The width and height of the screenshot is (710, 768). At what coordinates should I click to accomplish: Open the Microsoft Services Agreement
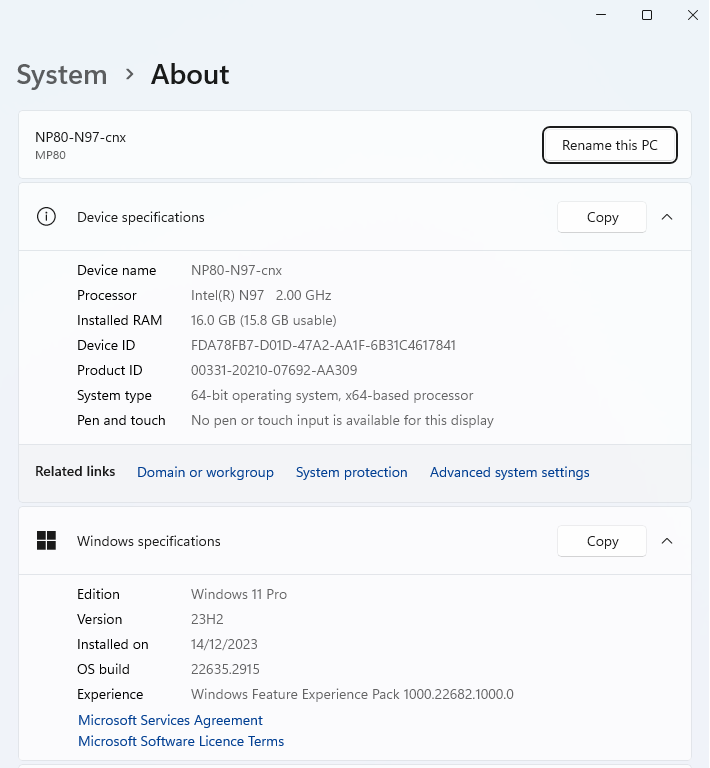[170, 720]
